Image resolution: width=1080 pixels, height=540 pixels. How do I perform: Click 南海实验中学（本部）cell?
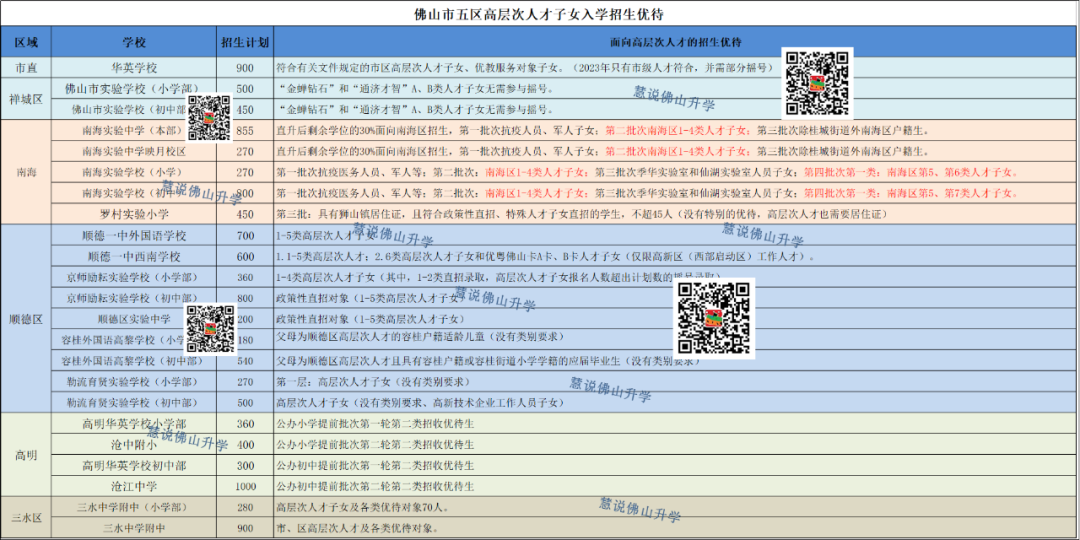pos(134,130)
